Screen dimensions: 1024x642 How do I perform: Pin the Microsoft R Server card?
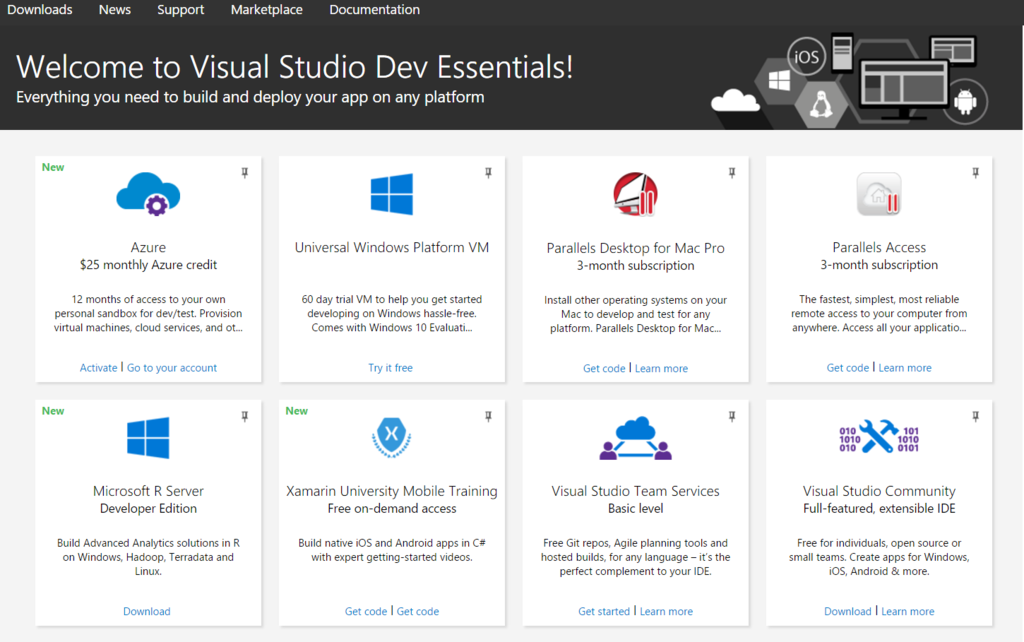(x=245, y=416)
